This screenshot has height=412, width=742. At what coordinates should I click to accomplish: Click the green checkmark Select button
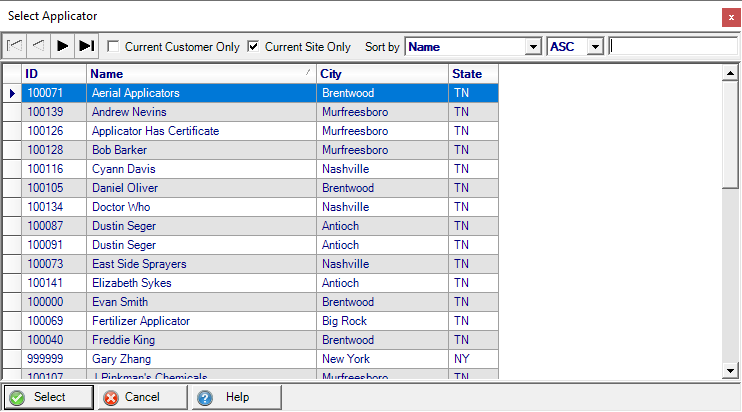point(49,397)
